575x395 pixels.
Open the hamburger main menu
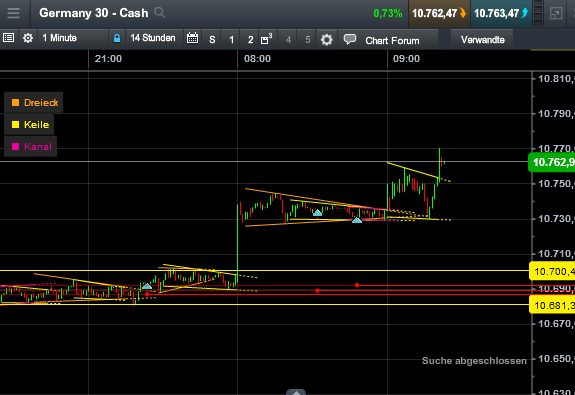coord(14,13)
